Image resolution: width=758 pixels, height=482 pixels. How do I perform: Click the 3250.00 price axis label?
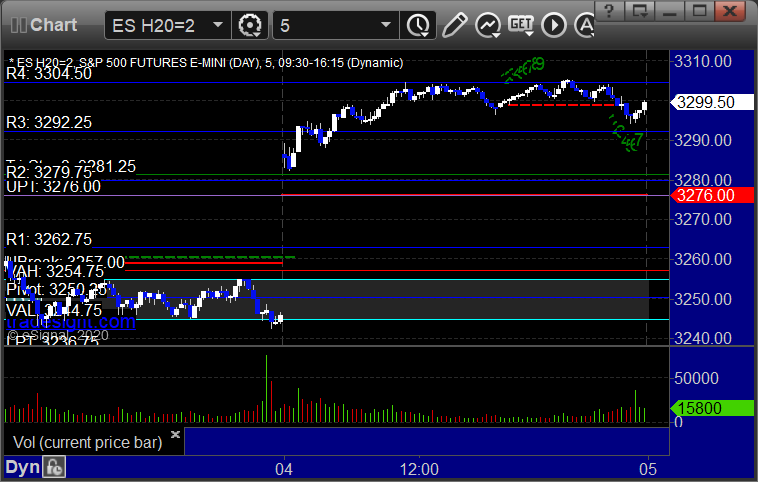[703, 299]
